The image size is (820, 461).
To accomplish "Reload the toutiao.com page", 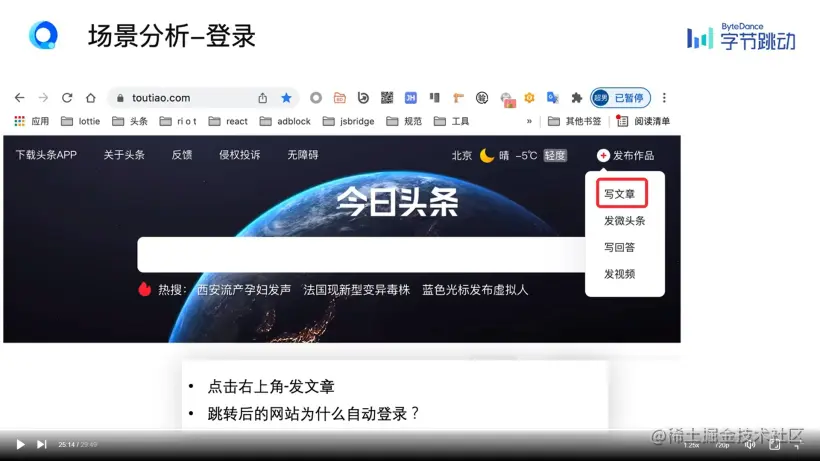I will [x=67, y=98].
